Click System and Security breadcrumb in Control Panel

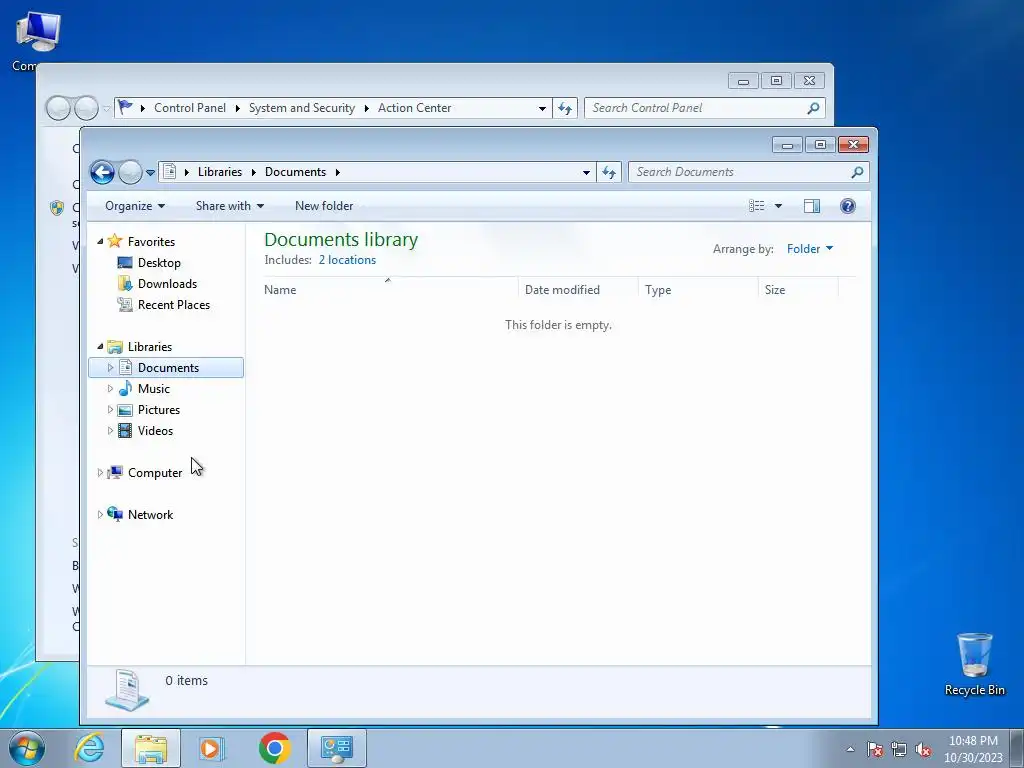click(x=302, y=108)
